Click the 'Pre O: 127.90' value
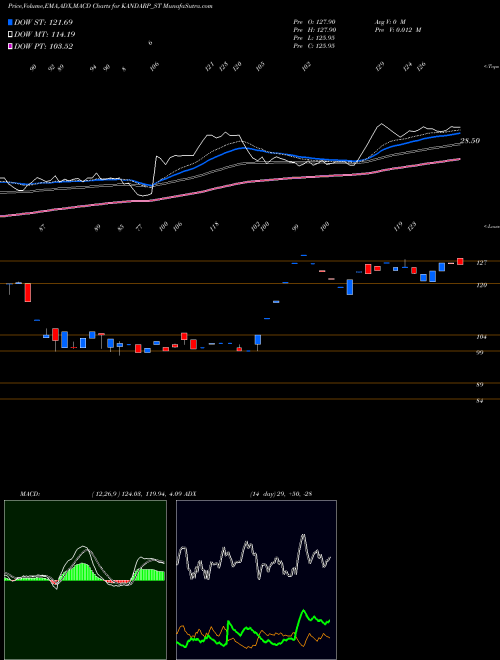Image resolution: width=500 pixels, height=660 pixels. (x=314, y=21)
